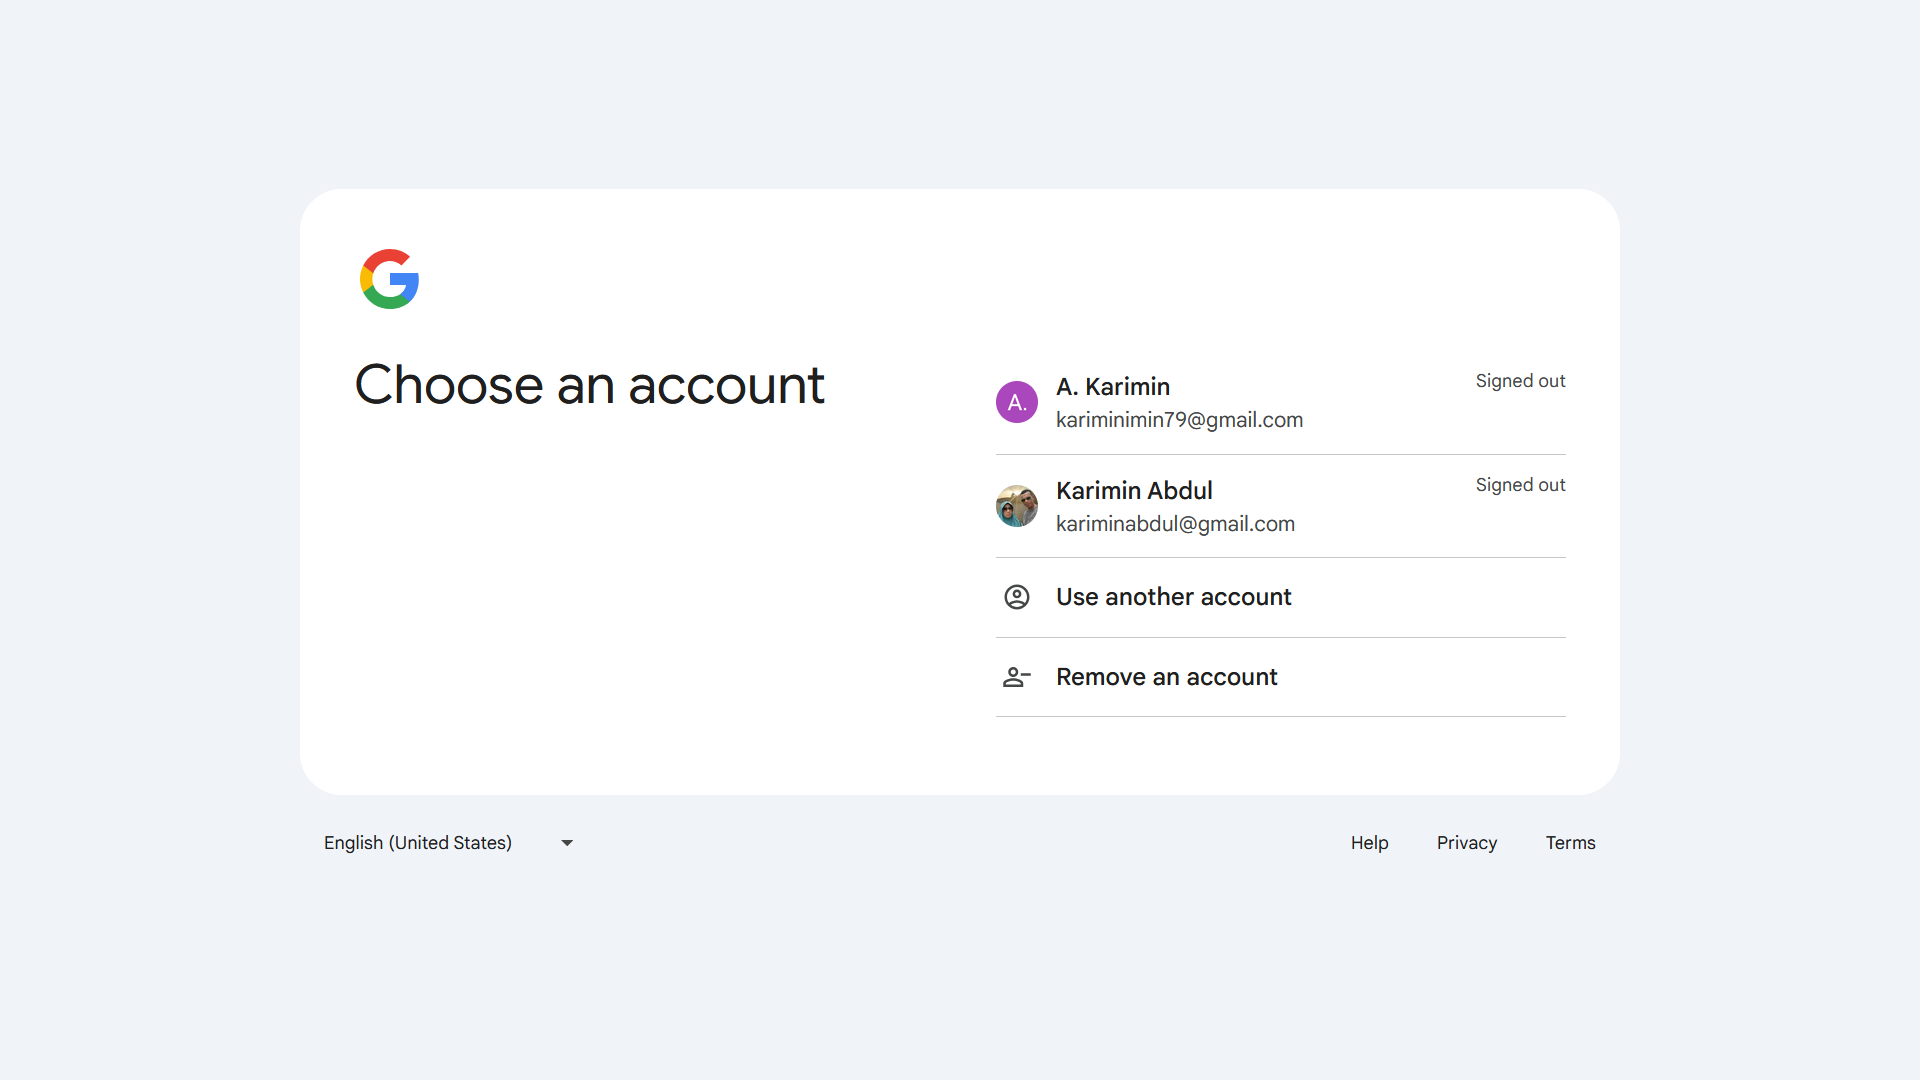This screenshot has width=1920, height=1080.
Task: Click the person circle icon for another account
Action: 1016,597
